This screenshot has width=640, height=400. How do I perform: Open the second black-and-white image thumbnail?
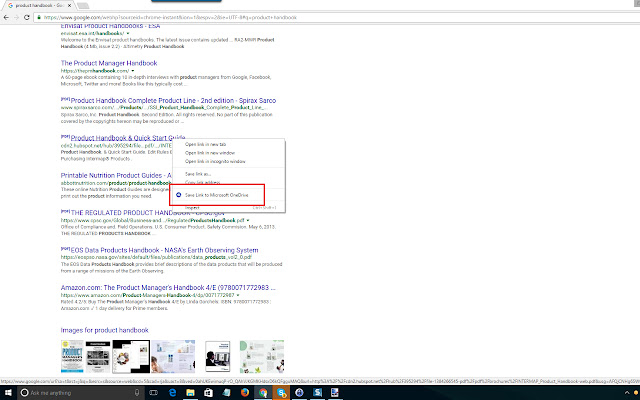point(98,356)
